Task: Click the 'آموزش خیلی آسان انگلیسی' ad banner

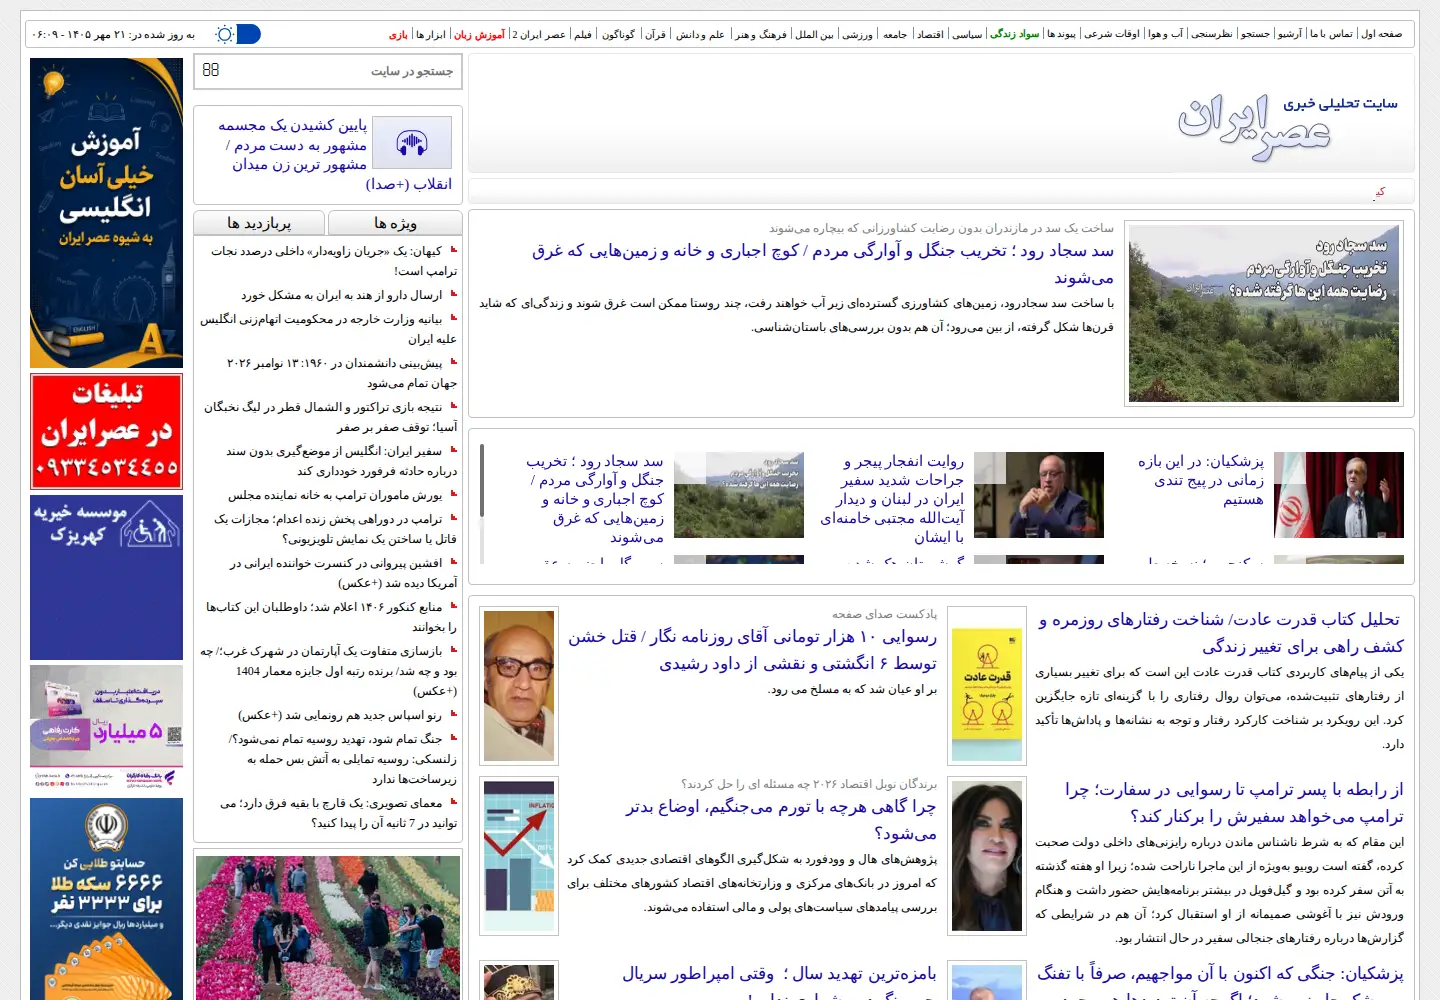Action: pos(107,213)
